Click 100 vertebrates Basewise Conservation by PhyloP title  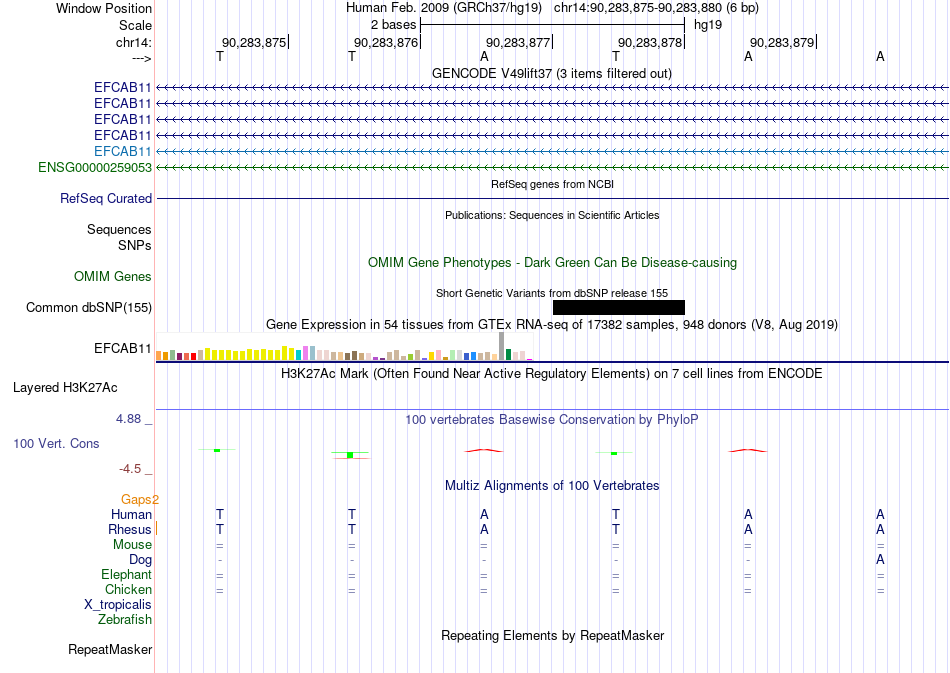(x=551, y=420)
